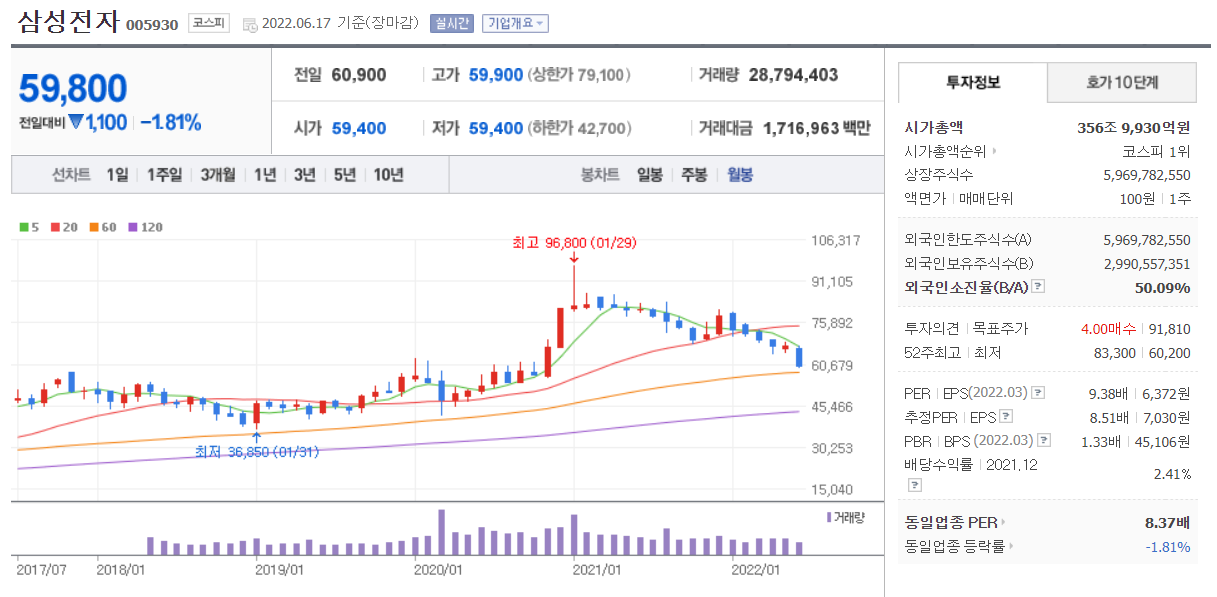Click the 거래대금 value 1,716,963 백만
This screenshot has width=1217, height=597.
point(816,128)
